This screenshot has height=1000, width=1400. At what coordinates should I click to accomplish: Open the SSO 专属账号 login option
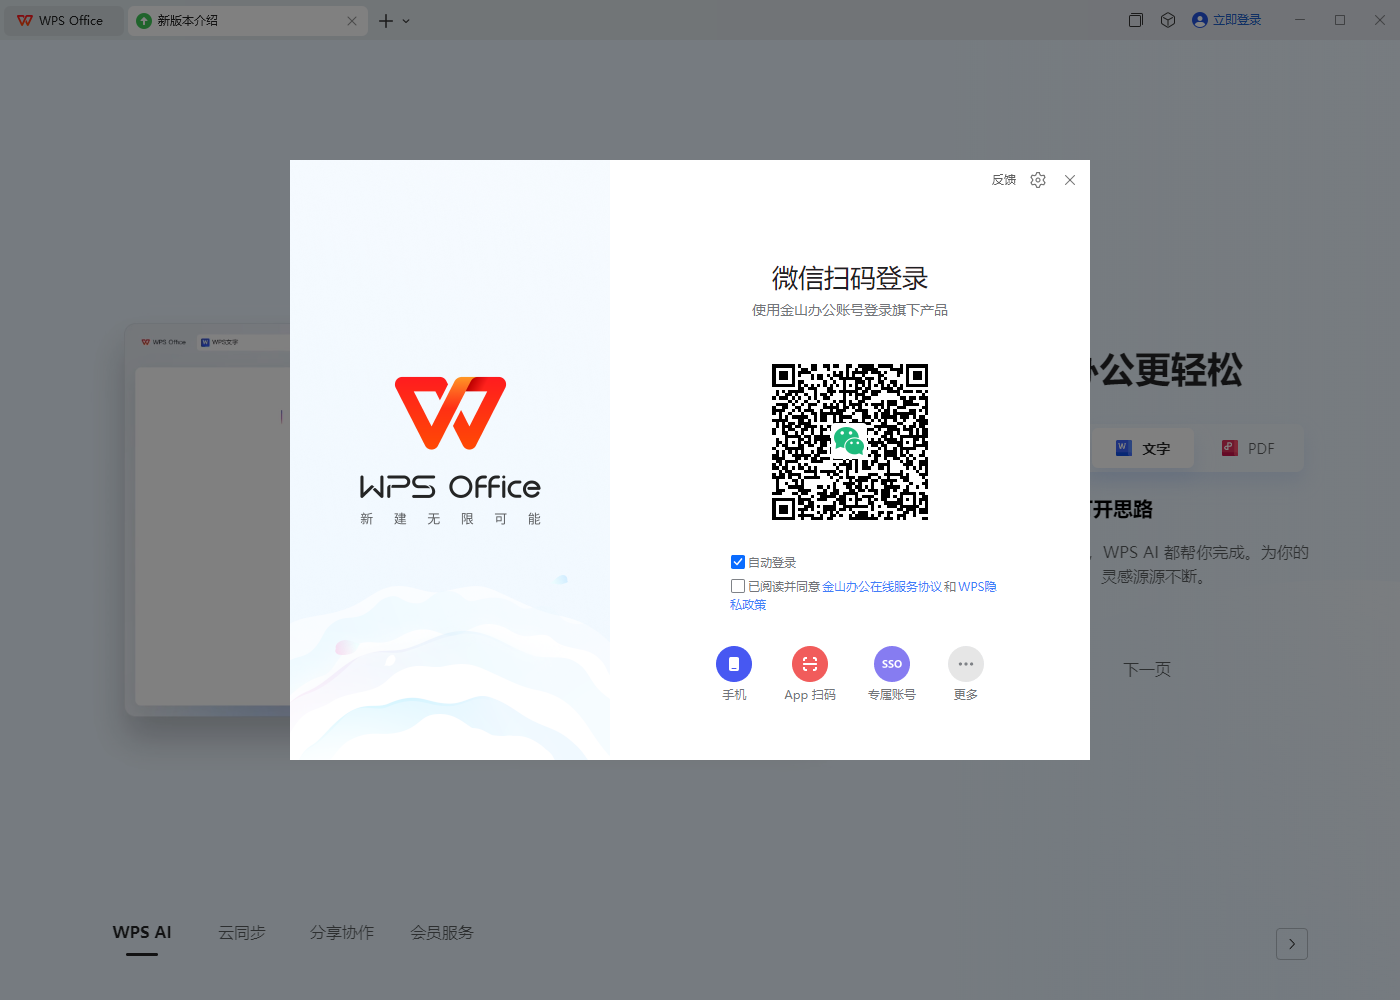pyautogui.click(x=891, y=663)
